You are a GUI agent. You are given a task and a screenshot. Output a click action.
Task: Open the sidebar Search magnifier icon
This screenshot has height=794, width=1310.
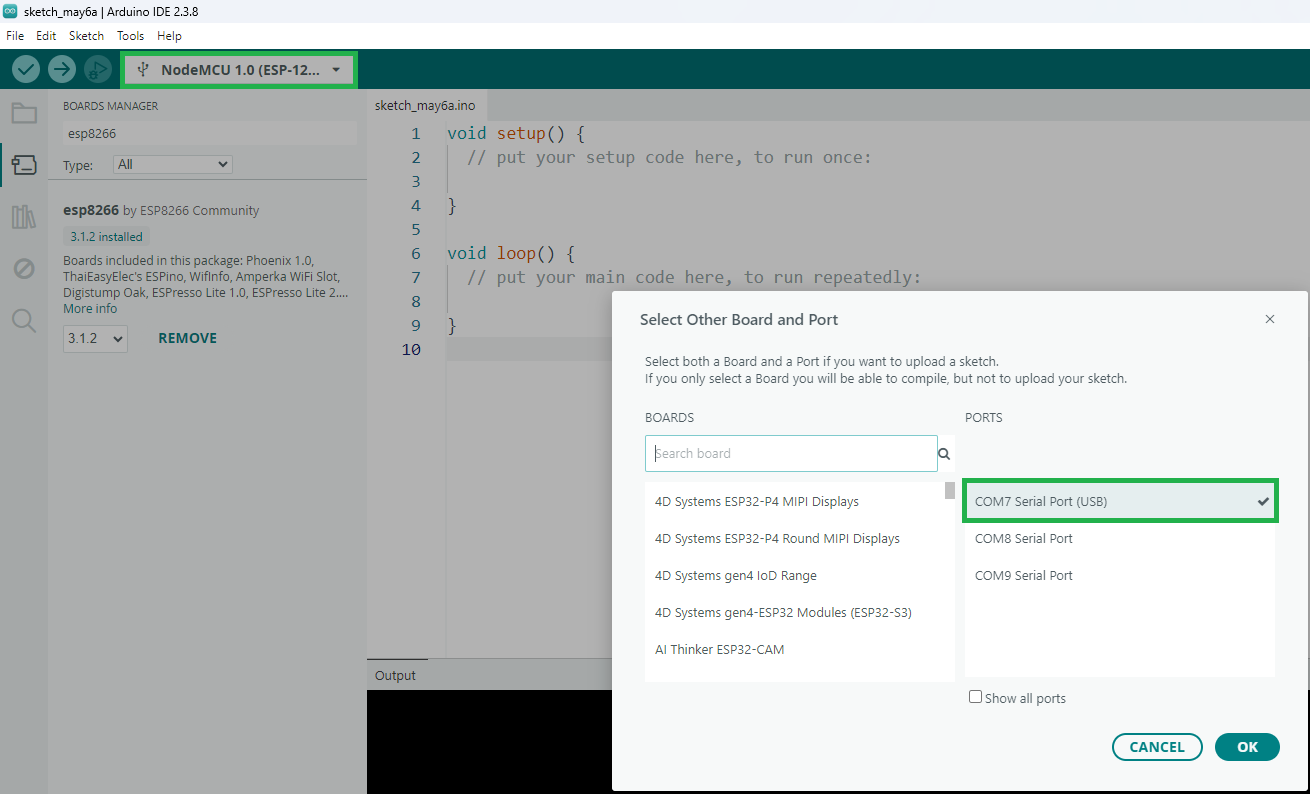pyautogui.click(x=24, y=321)
